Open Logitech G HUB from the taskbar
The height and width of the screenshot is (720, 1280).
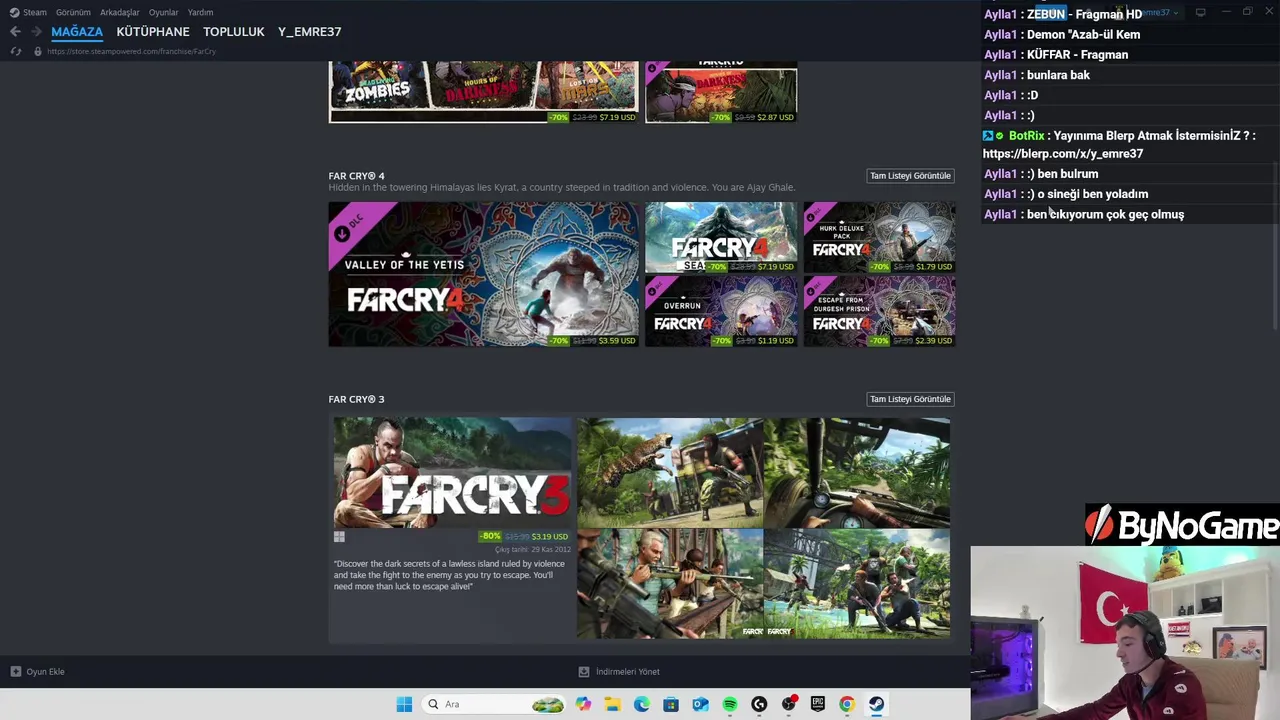759,704
